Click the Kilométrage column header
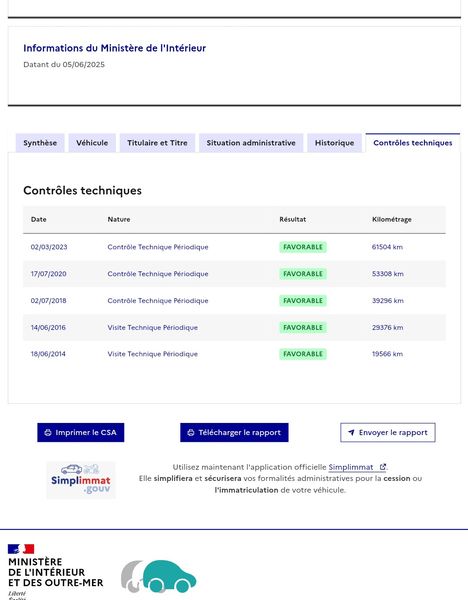Viewport: 468px width, 600px height. coord(392,219)
